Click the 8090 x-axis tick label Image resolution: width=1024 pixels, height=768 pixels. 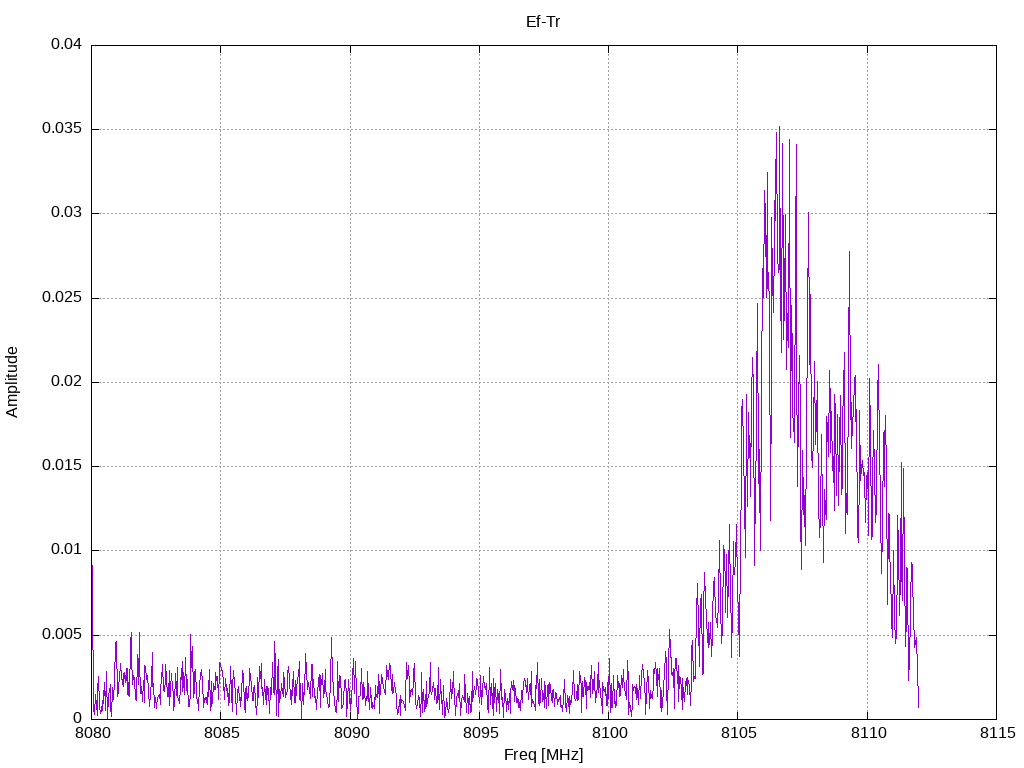coord(351,733)
